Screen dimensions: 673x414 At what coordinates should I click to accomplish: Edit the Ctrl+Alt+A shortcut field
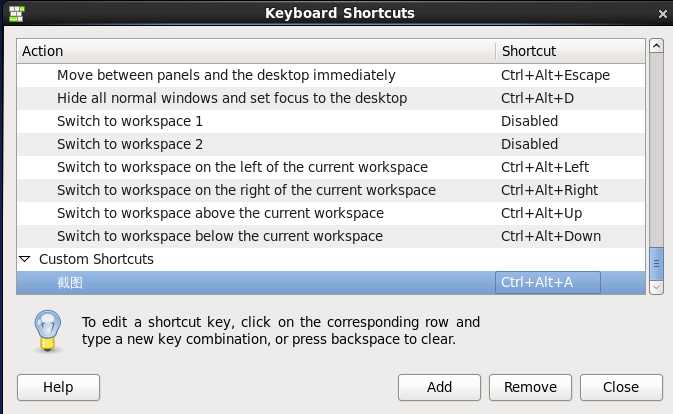click(x=548, y=283)
